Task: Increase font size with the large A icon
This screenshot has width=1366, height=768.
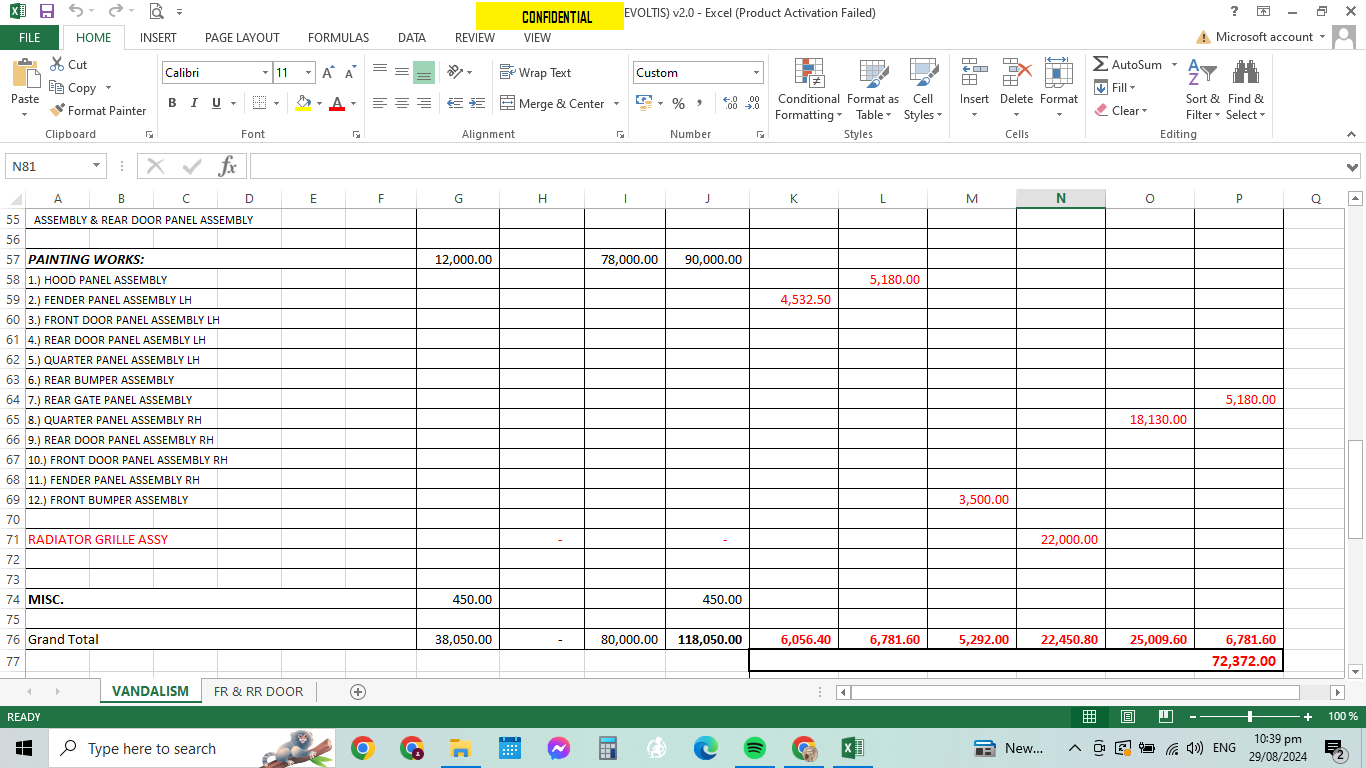Action: pyautogui.click(x=328, y=73)
